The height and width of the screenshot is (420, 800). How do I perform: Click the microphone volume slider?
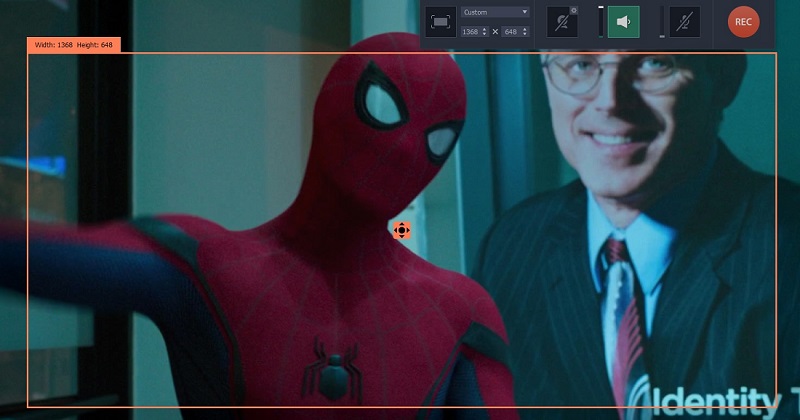662,22
